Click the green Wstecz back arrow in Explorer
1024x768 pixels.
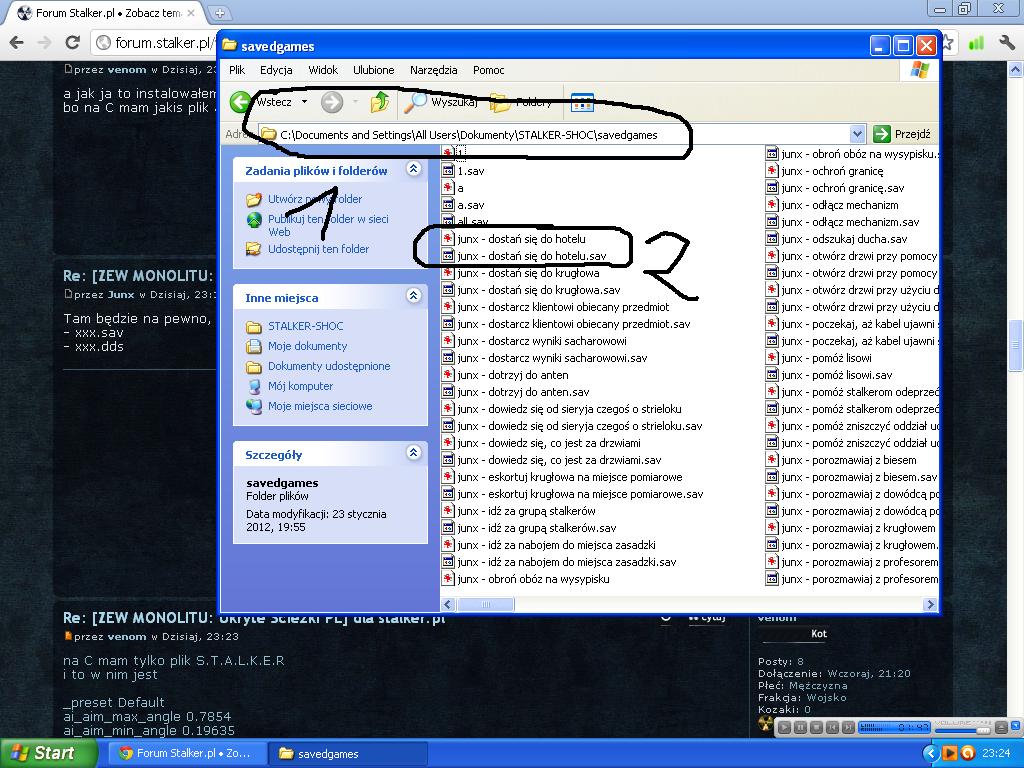pyautogui.click(x=240, y=102)
